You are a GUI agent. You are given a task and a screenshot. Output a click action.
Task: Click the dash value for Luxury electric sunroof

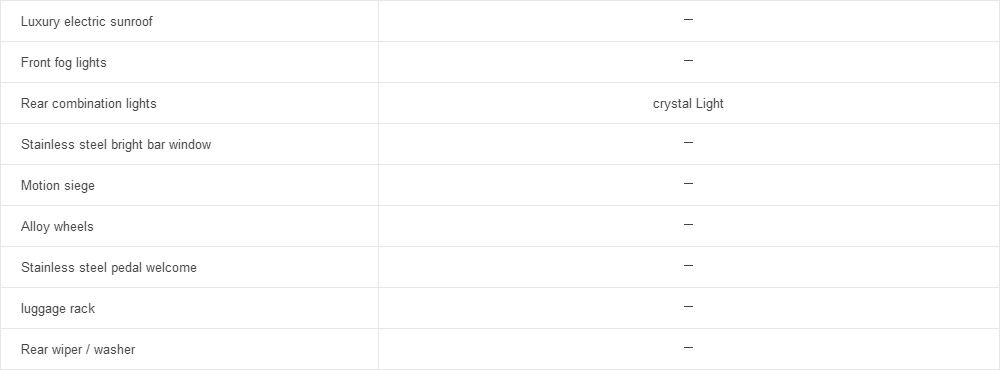[x=688, y=20]
